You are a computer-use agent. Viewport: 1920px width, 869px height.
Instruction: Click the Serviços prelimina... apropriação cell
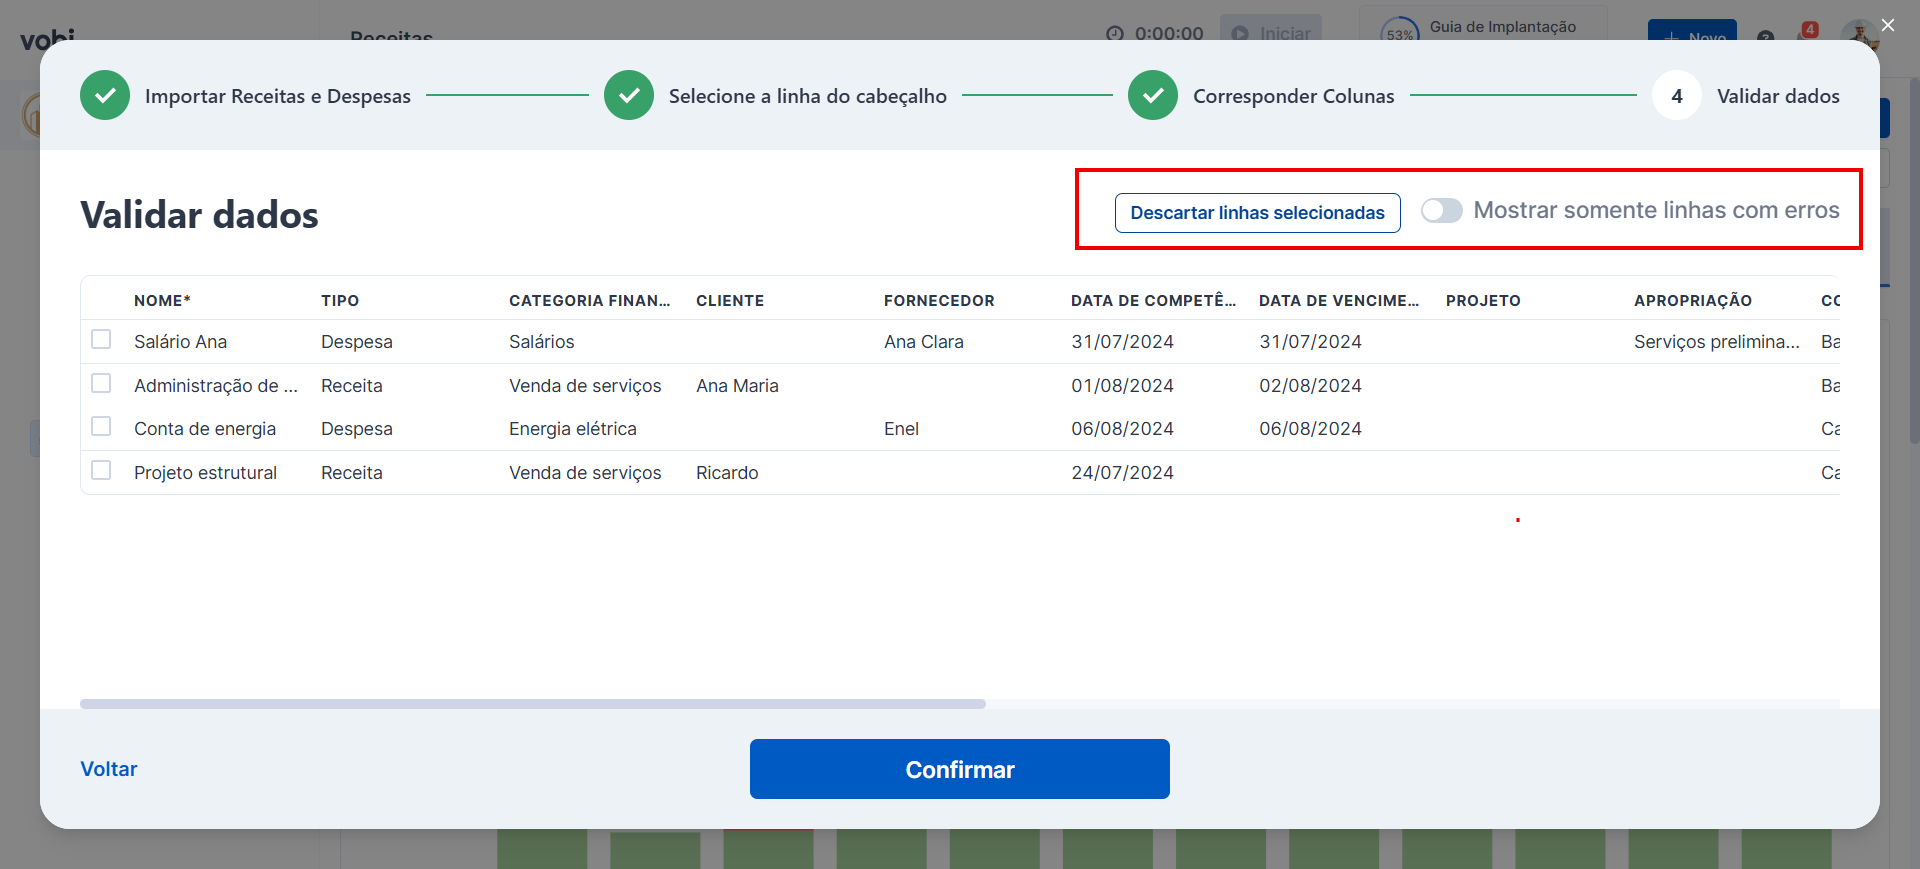(x=1717, y=342)
